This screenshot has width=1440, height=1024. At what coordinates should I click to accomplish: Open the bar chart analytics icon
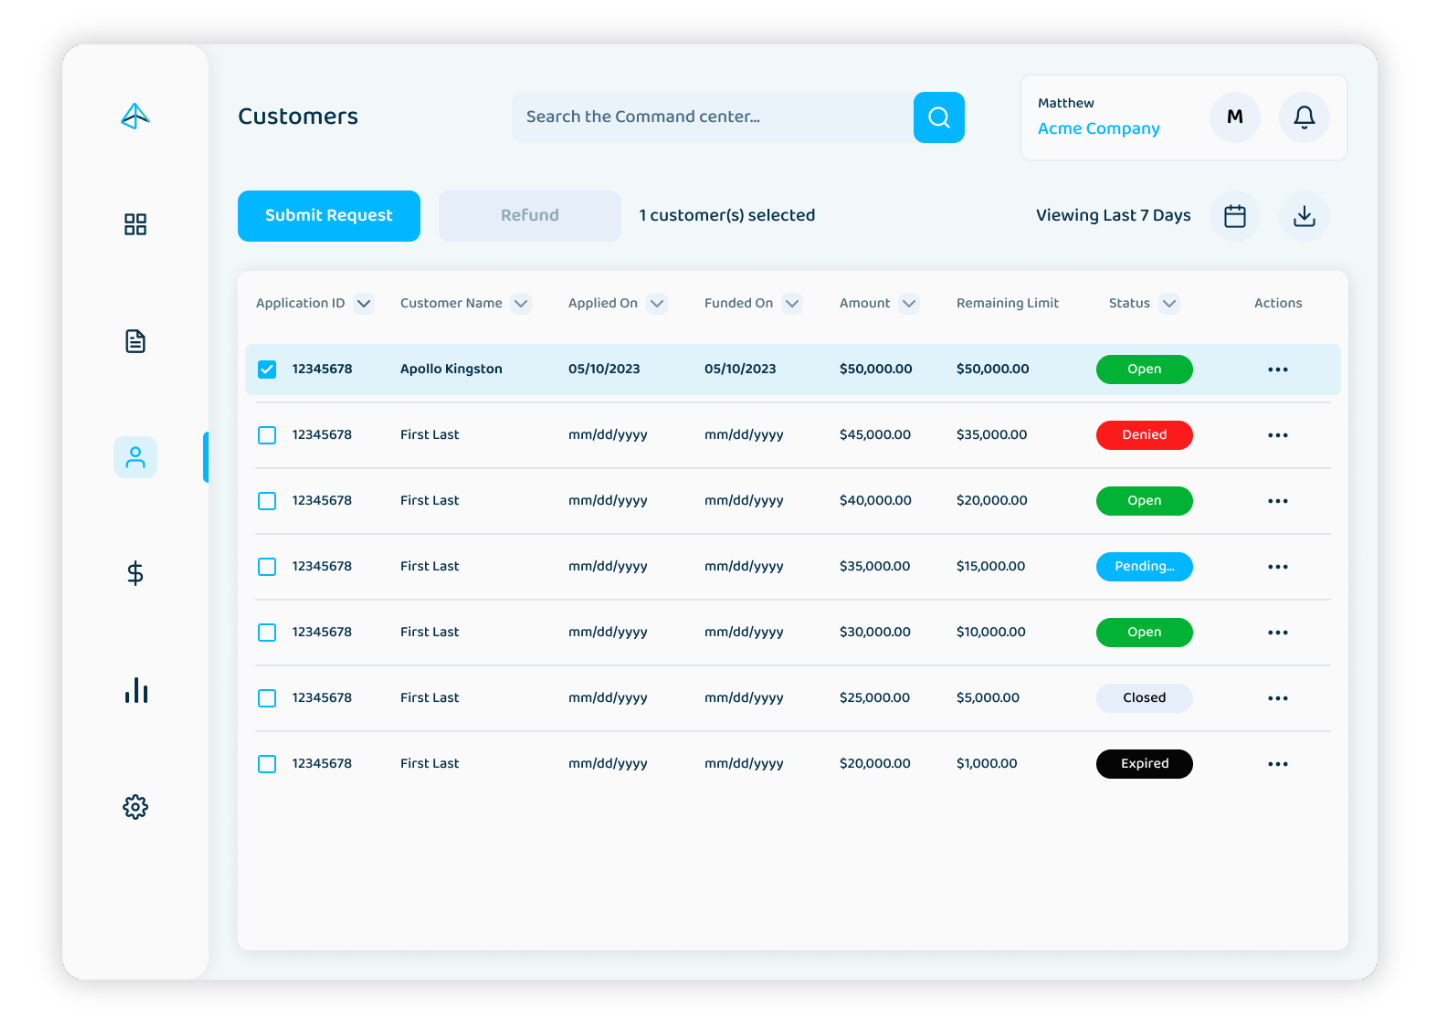tap(135, 690)
